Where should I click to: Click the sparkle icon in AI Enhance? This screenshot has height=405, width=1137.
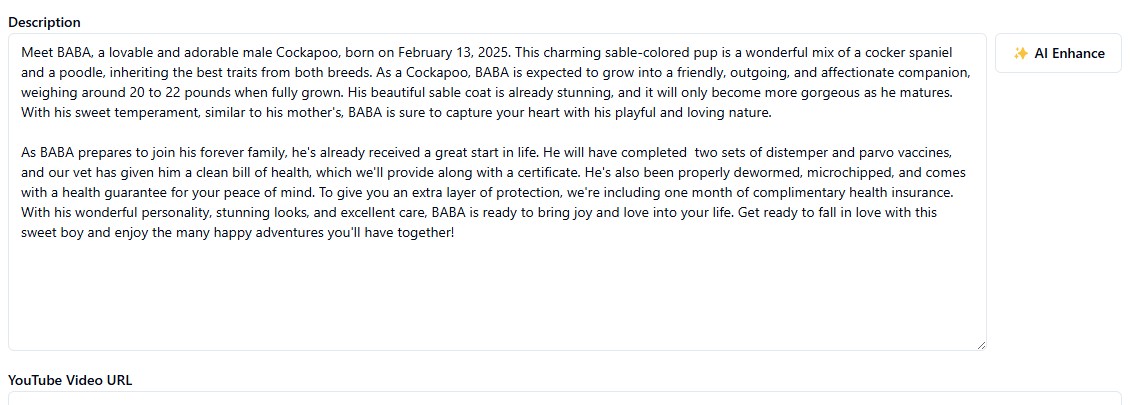(x=1020, y=54)
